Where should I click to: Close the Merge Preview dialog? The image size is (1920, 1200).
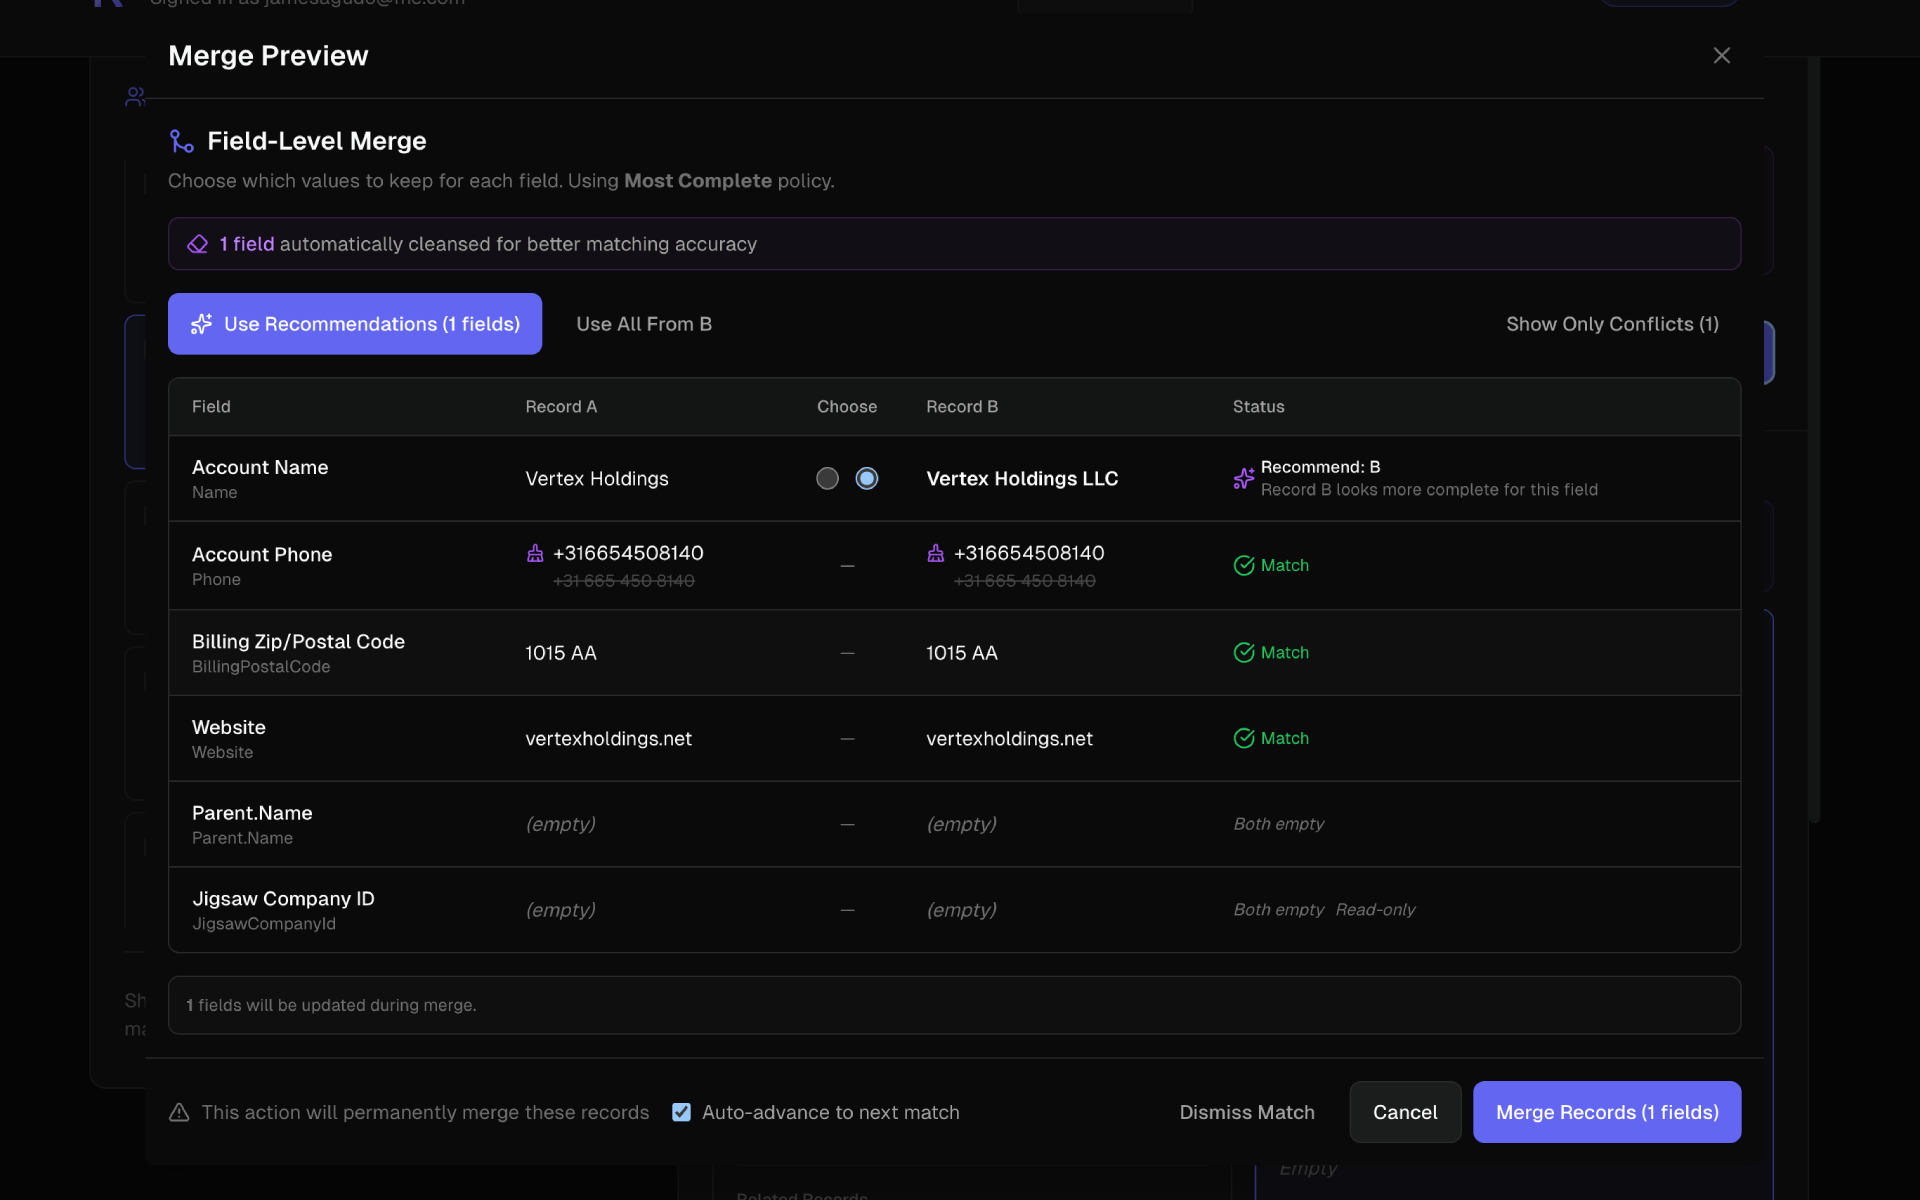[x=1721, y=56]
